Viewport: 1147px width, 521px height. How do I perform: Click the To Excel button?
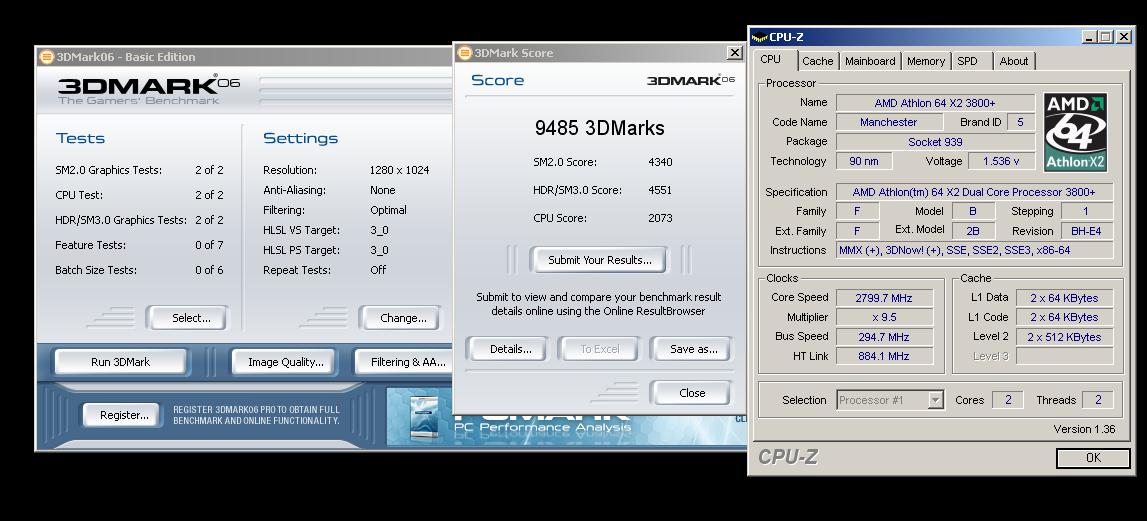pyautogui.click(x=599, y=349)
